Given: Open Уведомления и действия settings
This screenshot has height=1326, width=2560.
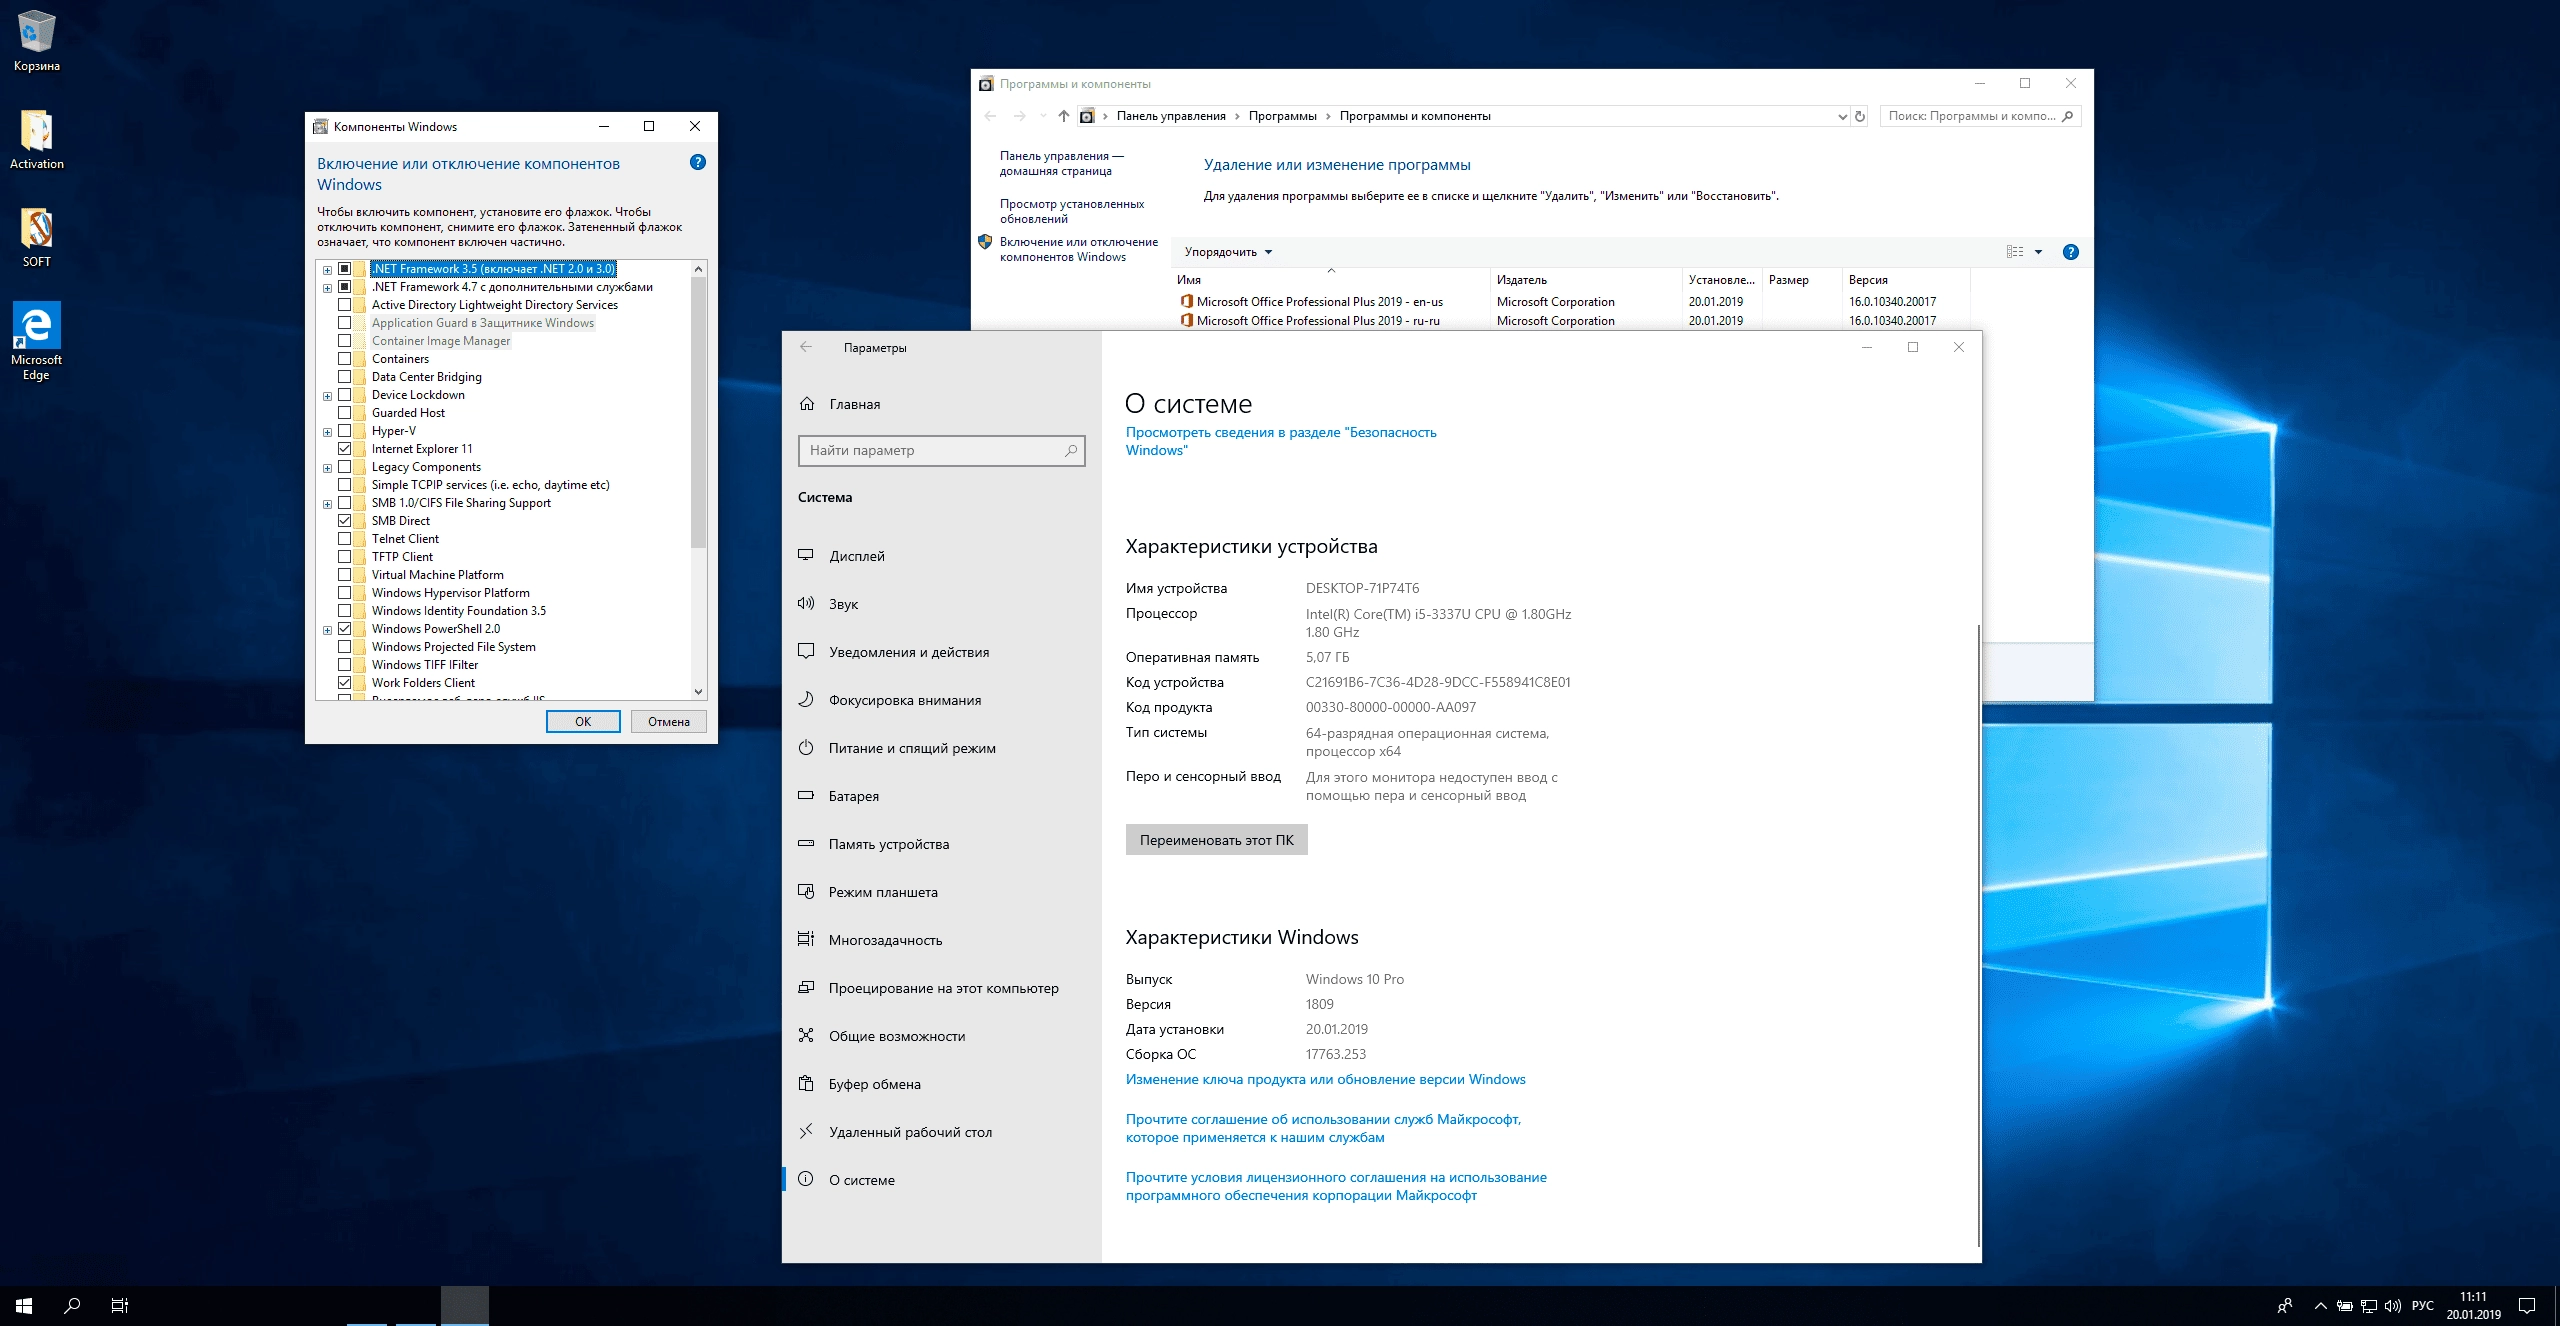Looking at the screenshot, I should click(x=940, y=652).
